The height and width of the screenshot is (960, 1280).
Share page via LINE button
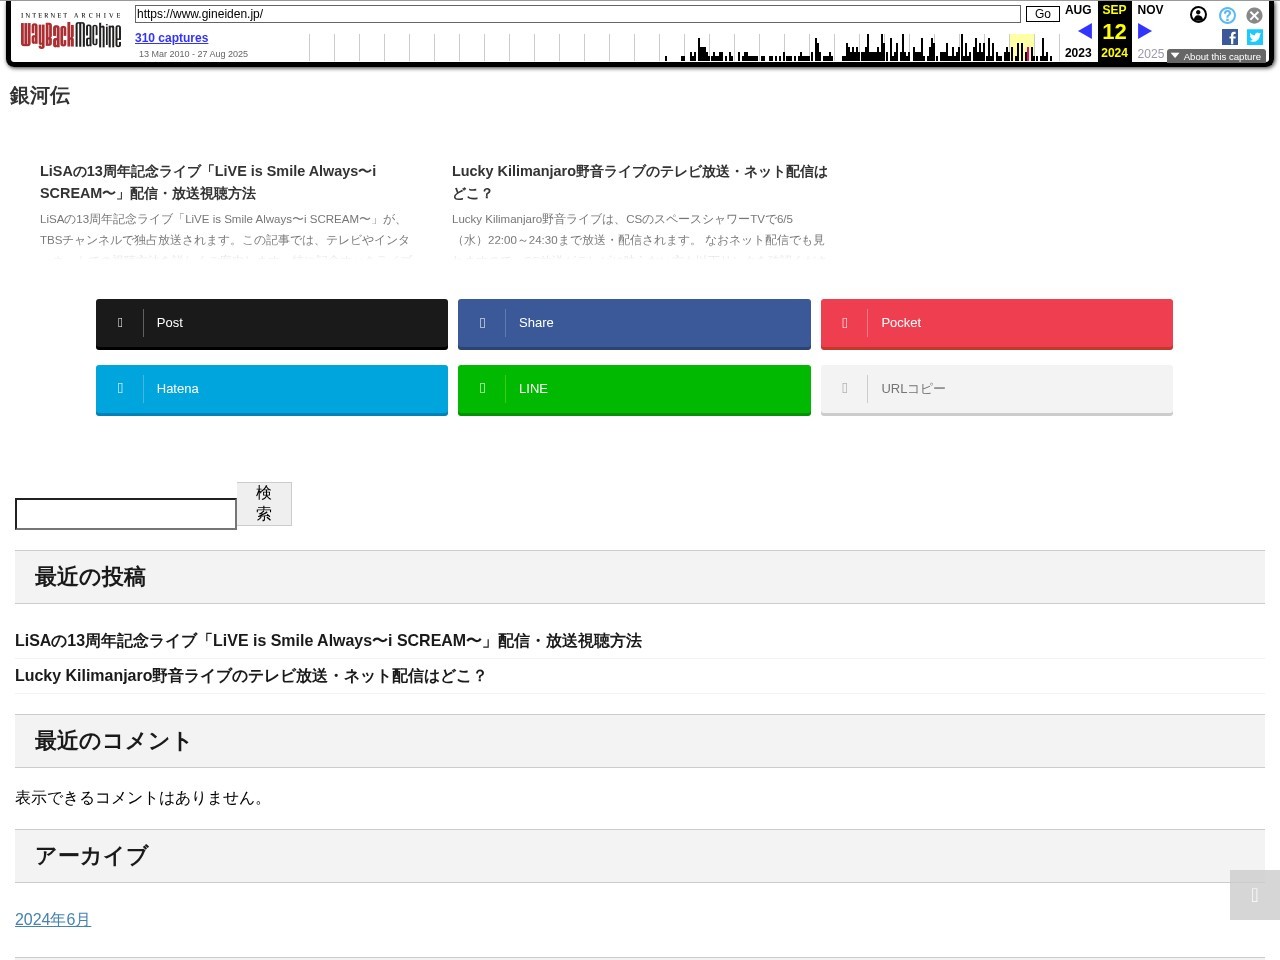coord(634,389)
